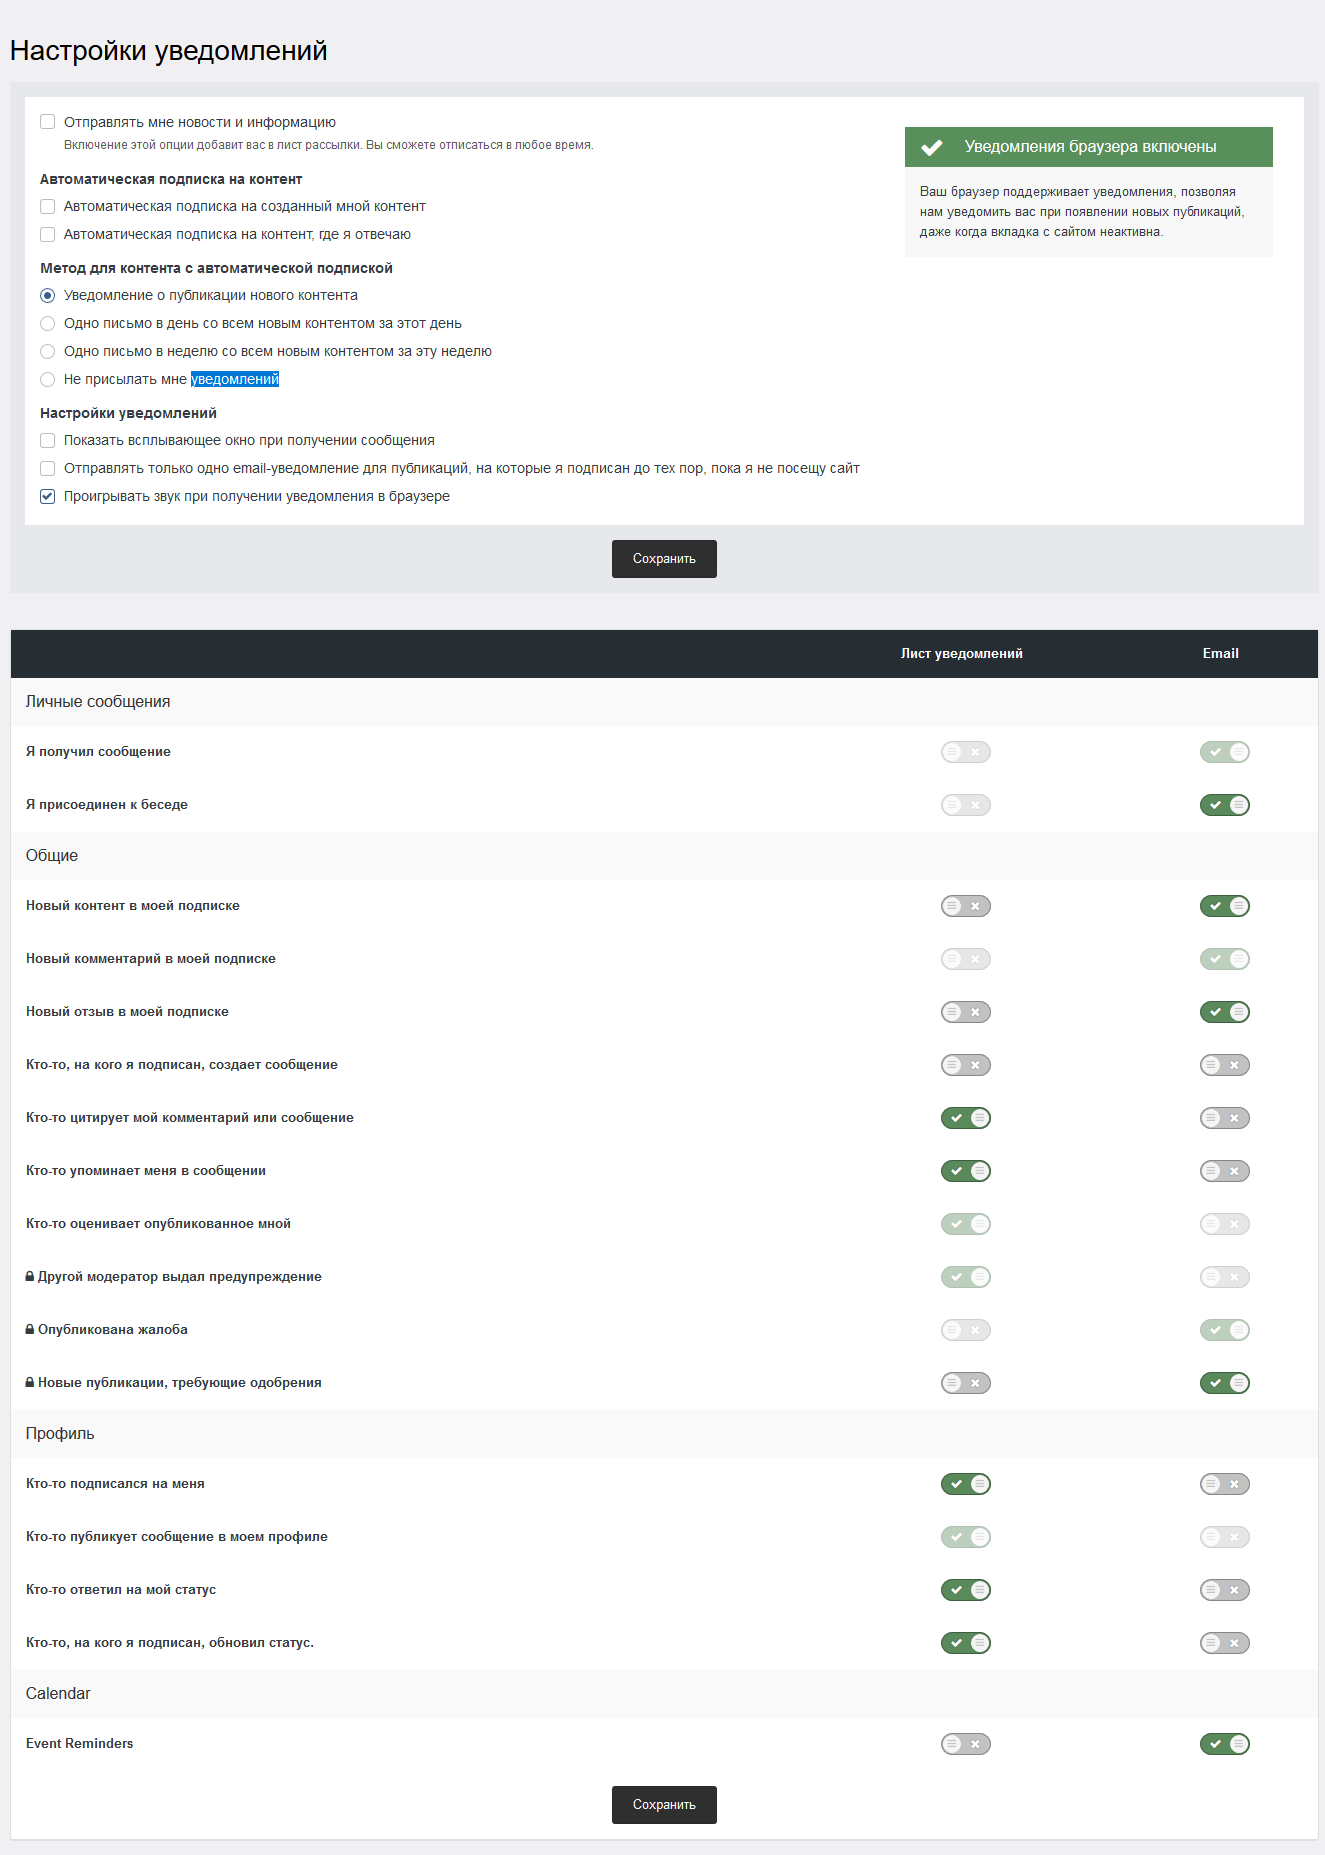
Task: Toggle notification list for Кто-то подписался на меня
Action: (x=965, y=1484)
